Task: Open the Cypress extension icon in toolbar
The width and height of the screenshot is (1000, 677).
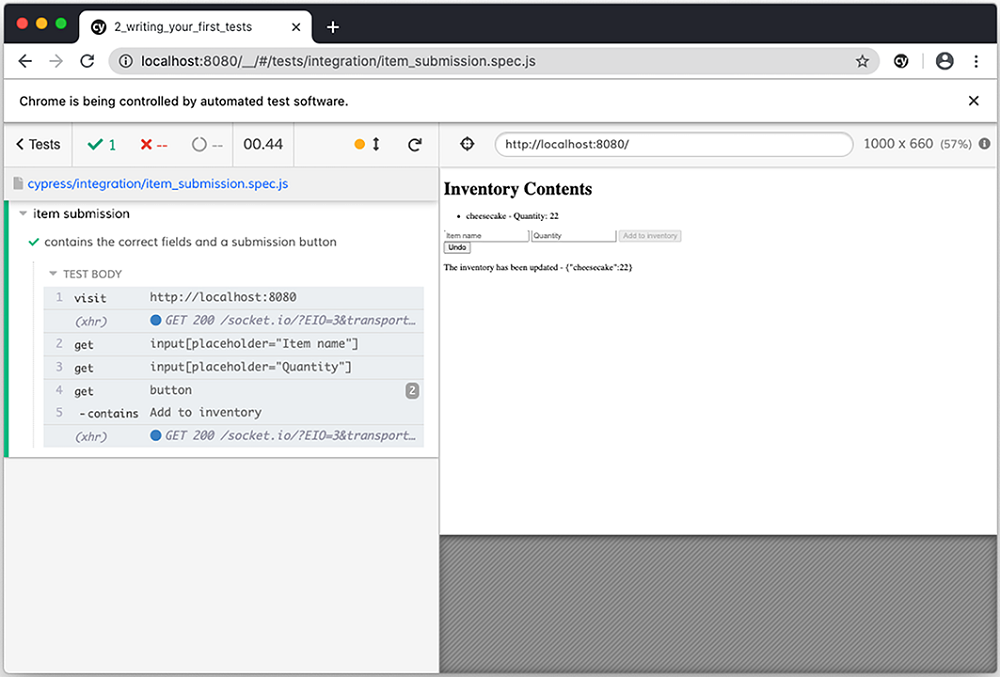Action: 901,61
